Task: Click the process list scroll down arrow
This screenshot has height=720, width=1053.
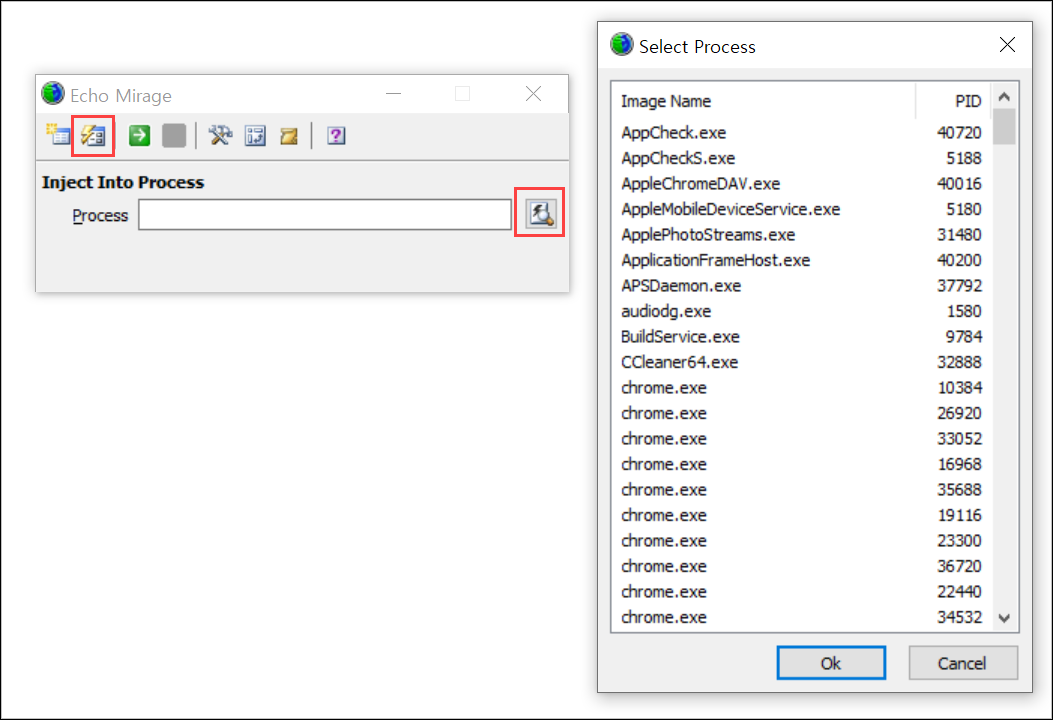Action: [x=1004, y=618]
